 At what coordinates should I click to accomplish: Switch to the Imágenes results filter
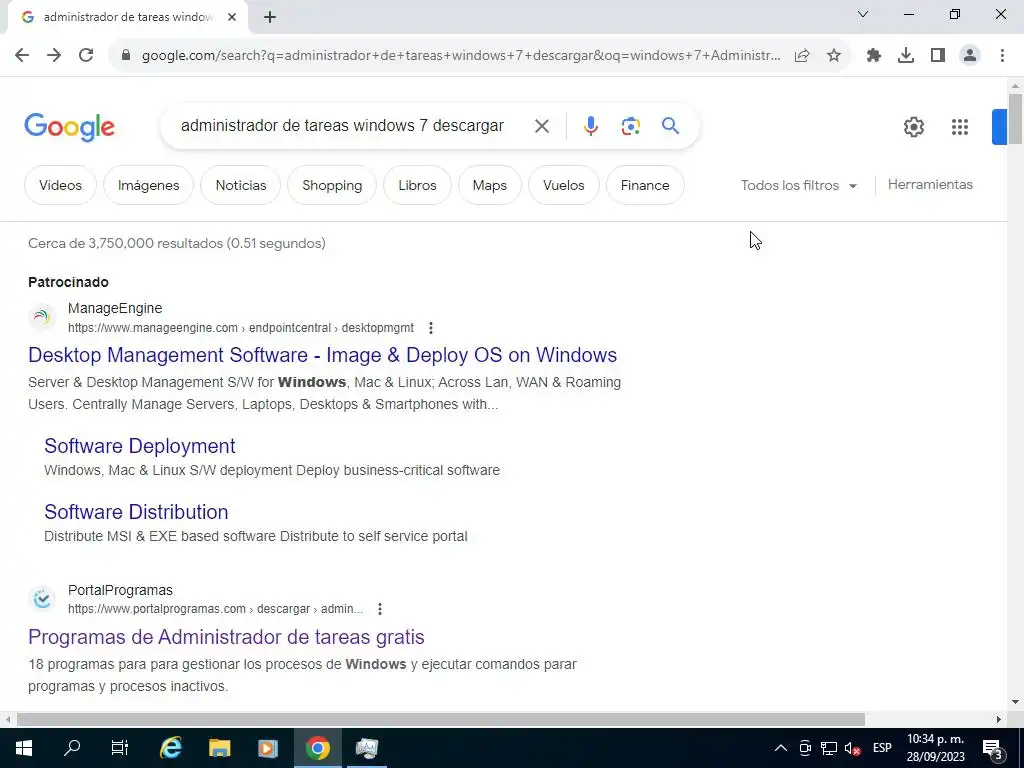[148, 185]
